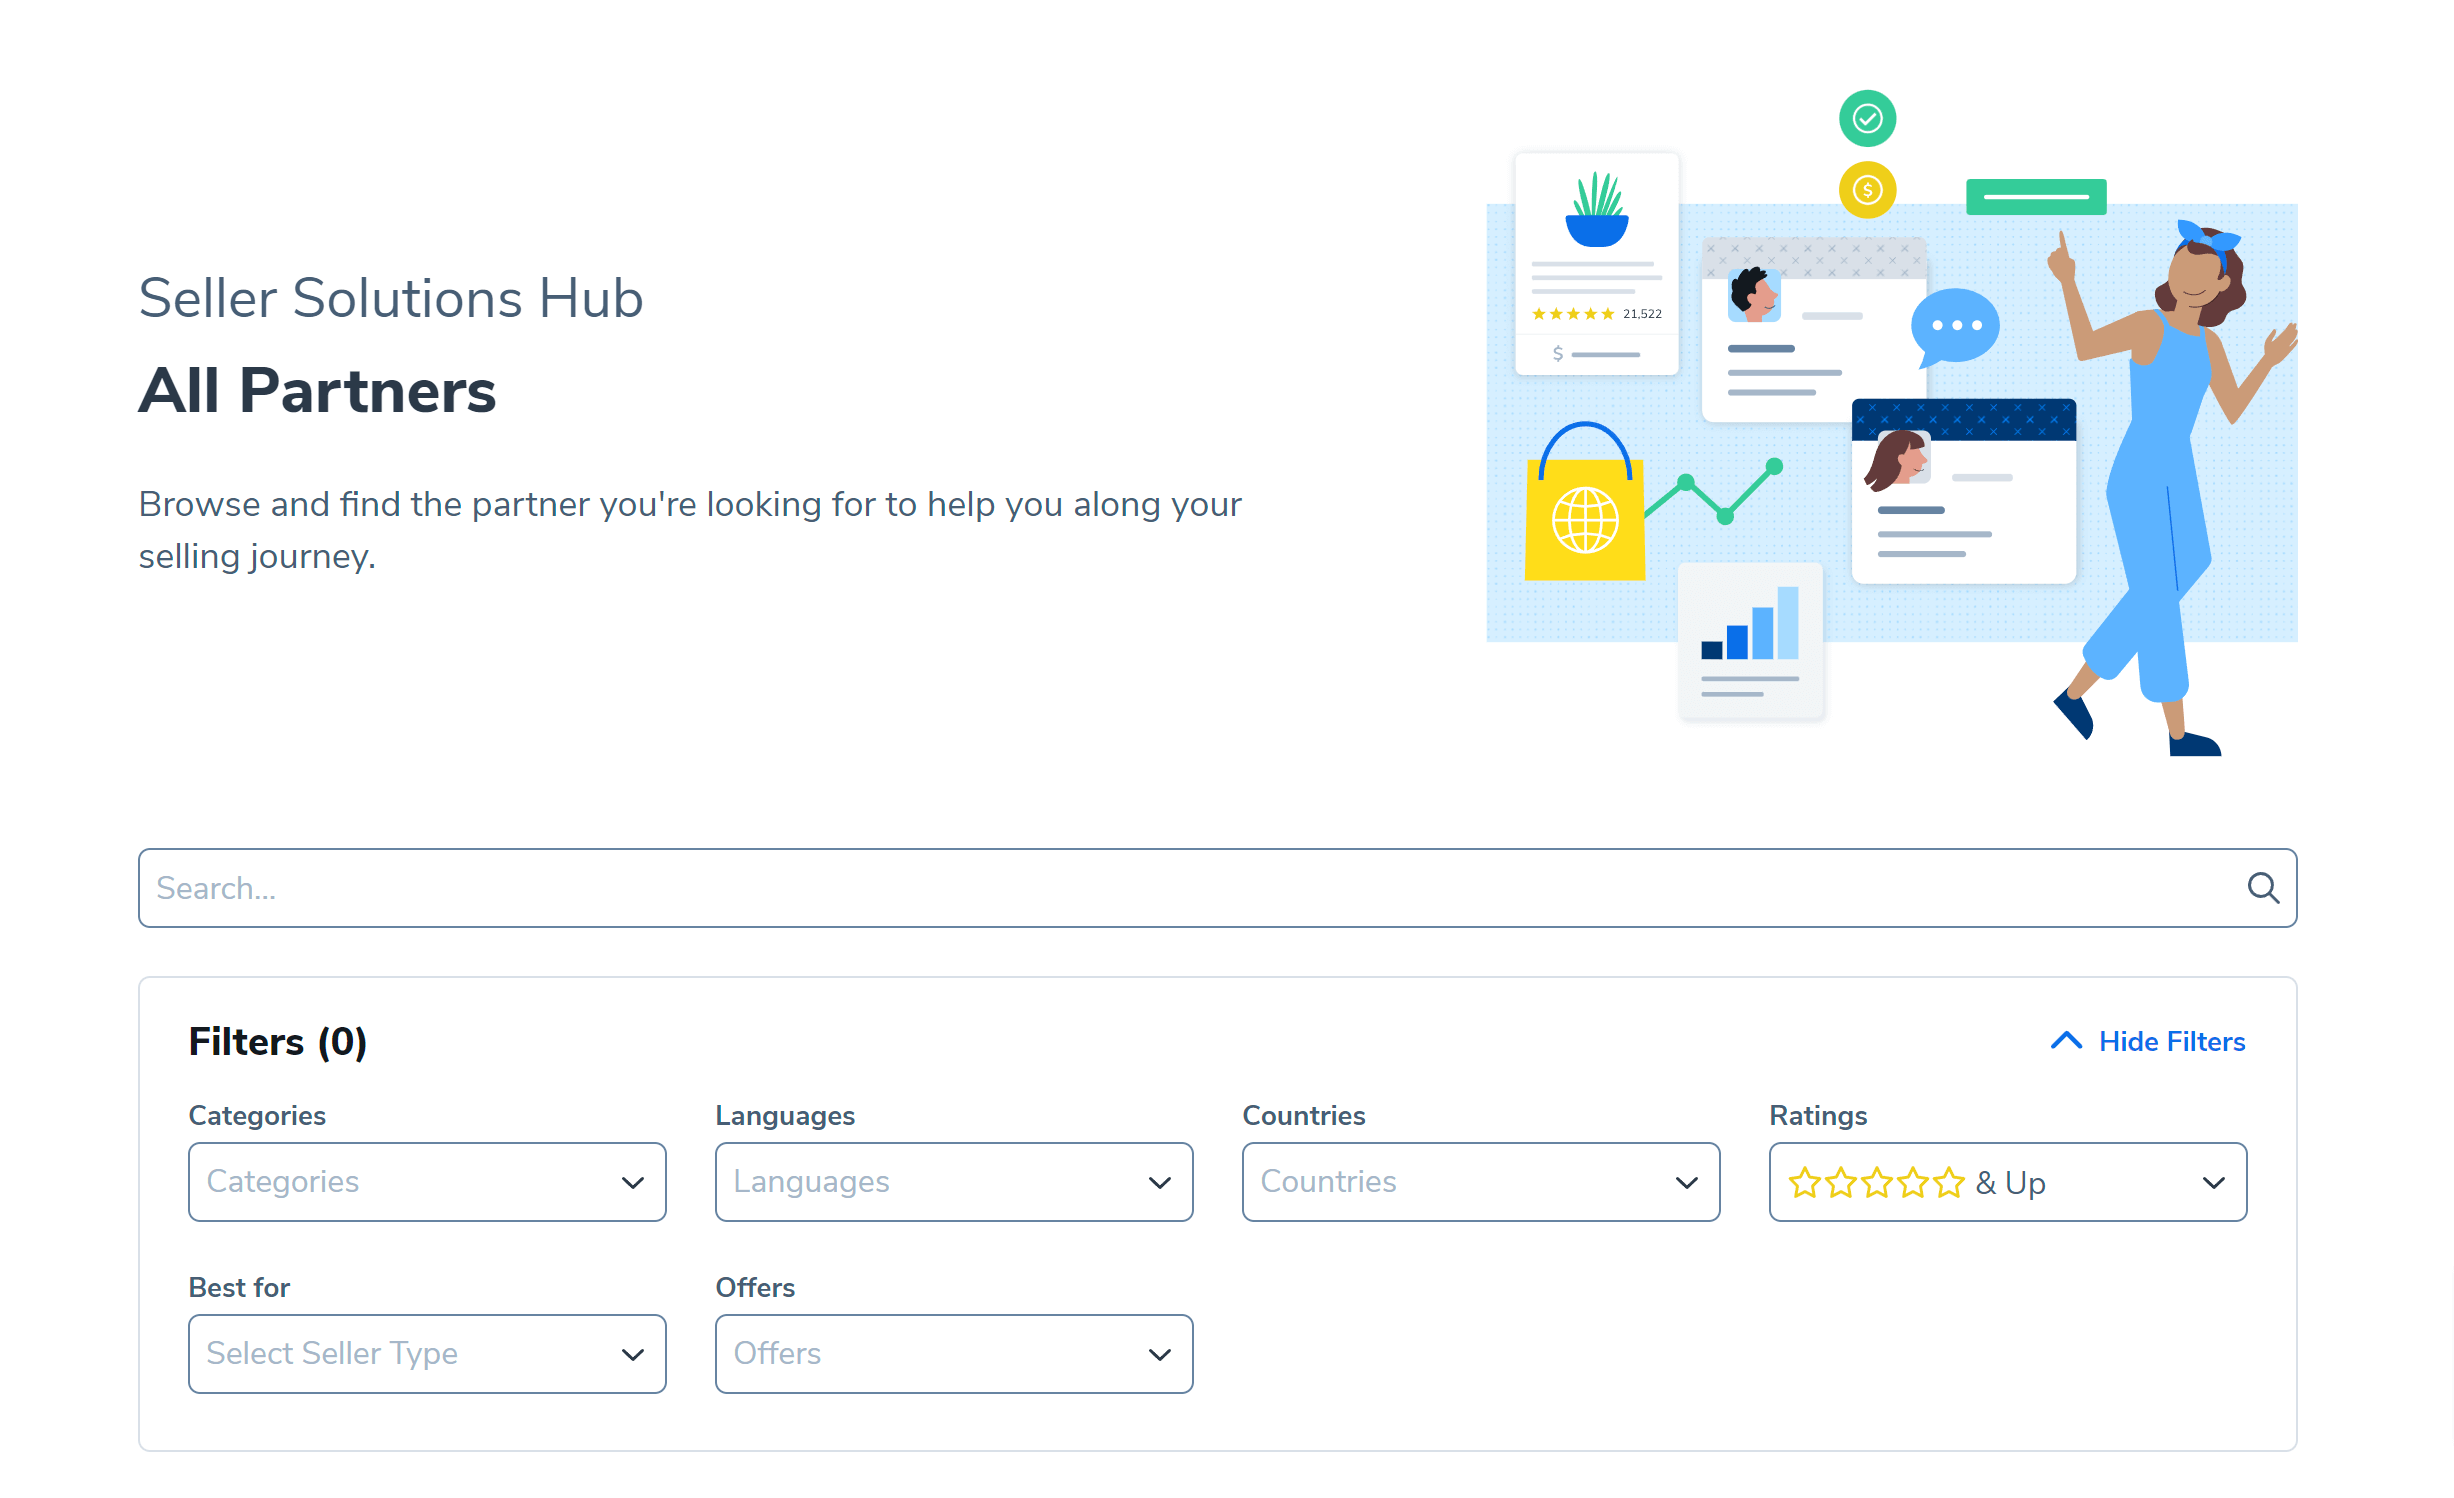Viewport: 2454px width, 1498px height.
Task: Collapse the filters using Hide Filters
Action: coord(2151,1041)
